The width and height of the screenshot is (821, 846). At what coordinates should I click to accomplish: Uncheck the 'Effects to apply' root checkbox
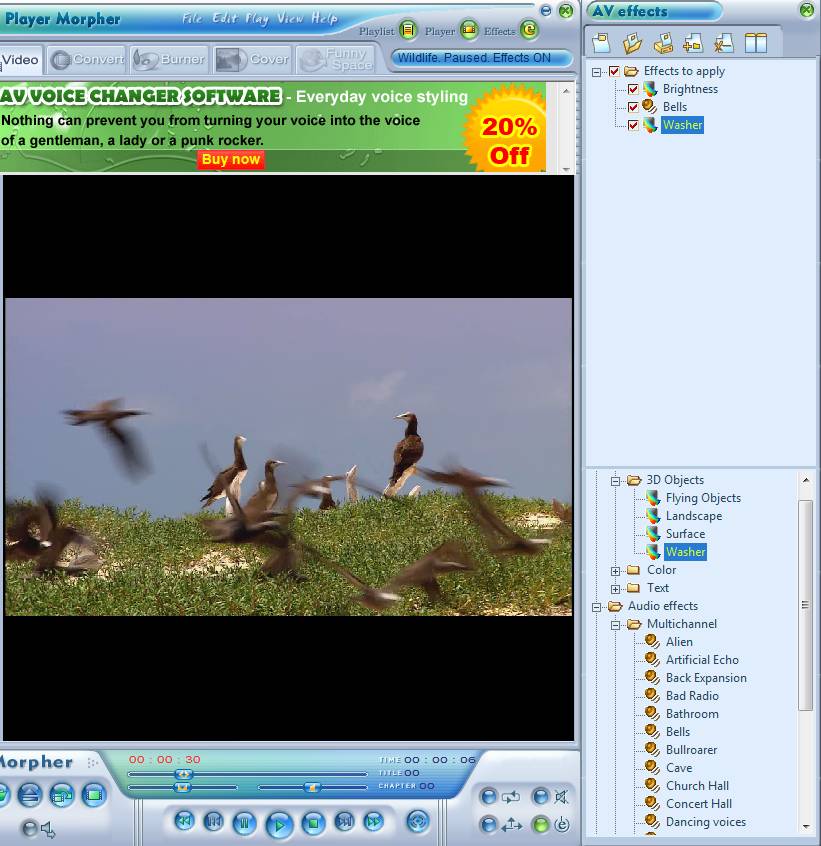pyautogui.click(x=614, y=71)
